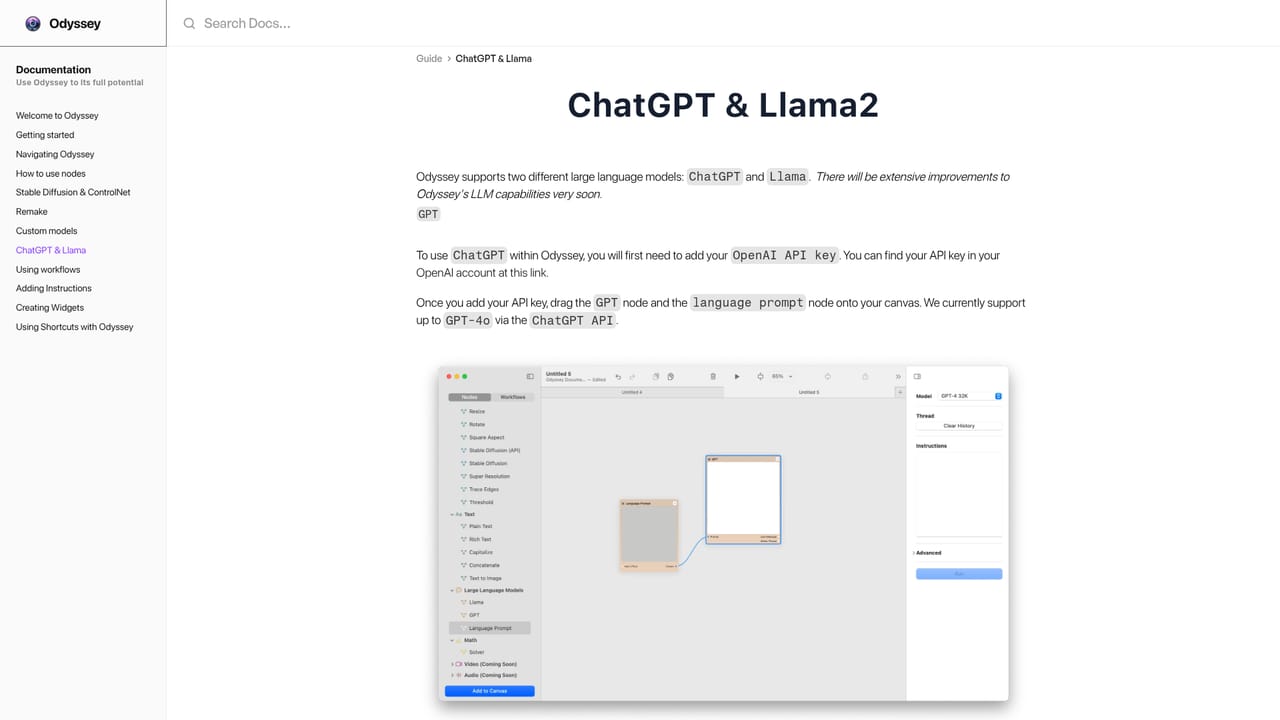The width and height of the screenshot is (1280, 720).
Task: Open the Odyssey app screenshot image
Action: [723, 533]
